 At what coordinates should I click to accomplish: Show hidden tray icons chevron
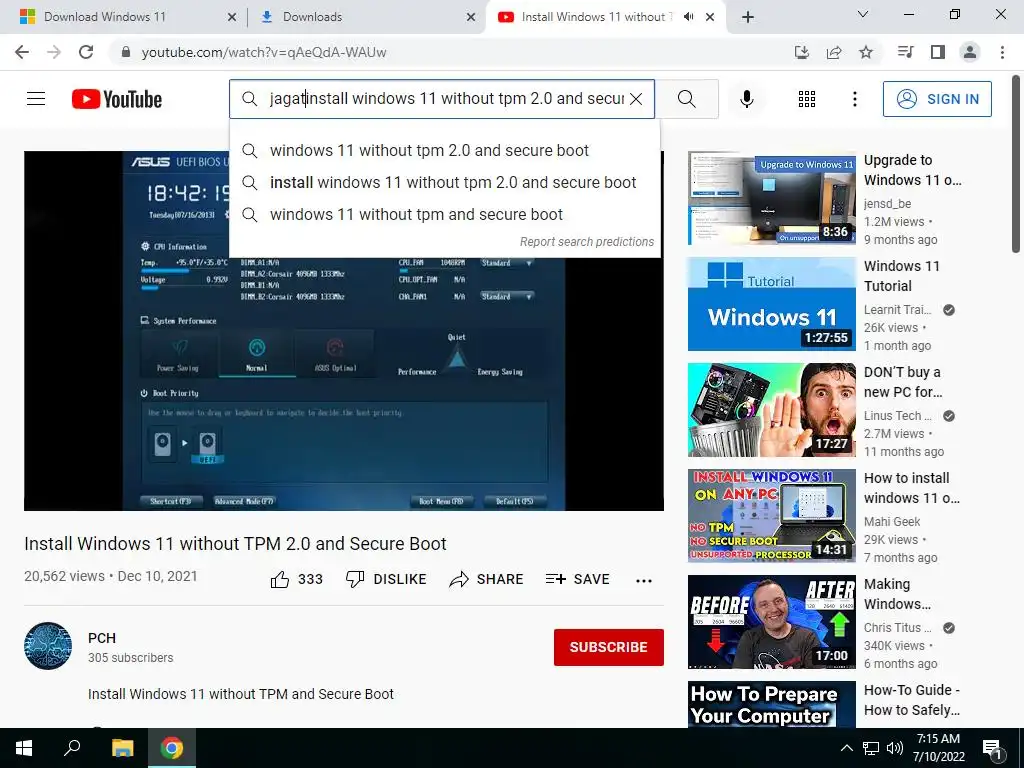click(846, 748)
